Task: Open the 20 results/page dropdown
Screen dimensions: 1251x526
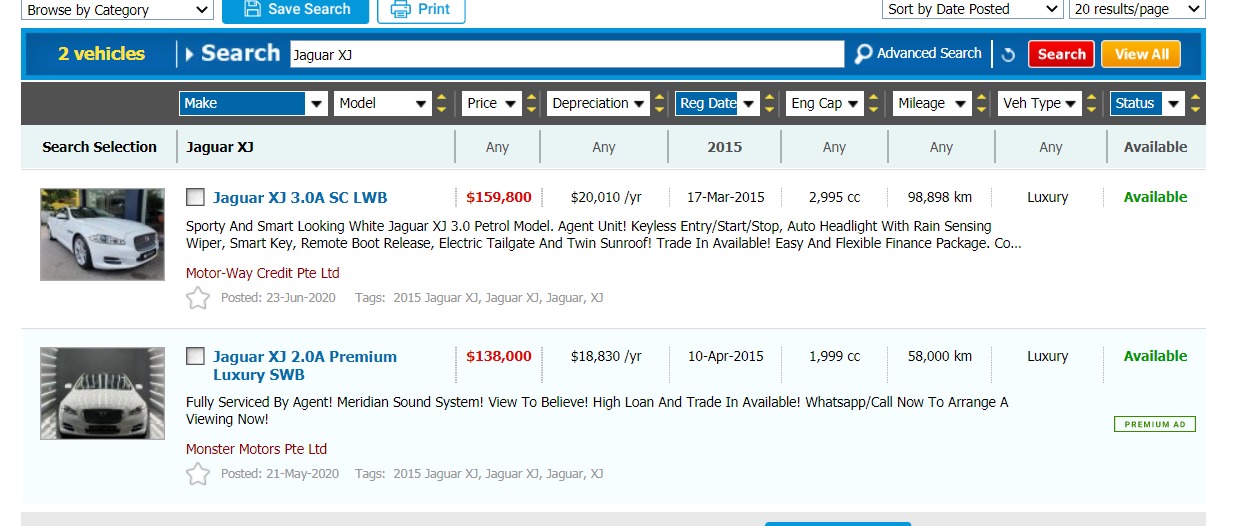Action: pos(1137,10)
